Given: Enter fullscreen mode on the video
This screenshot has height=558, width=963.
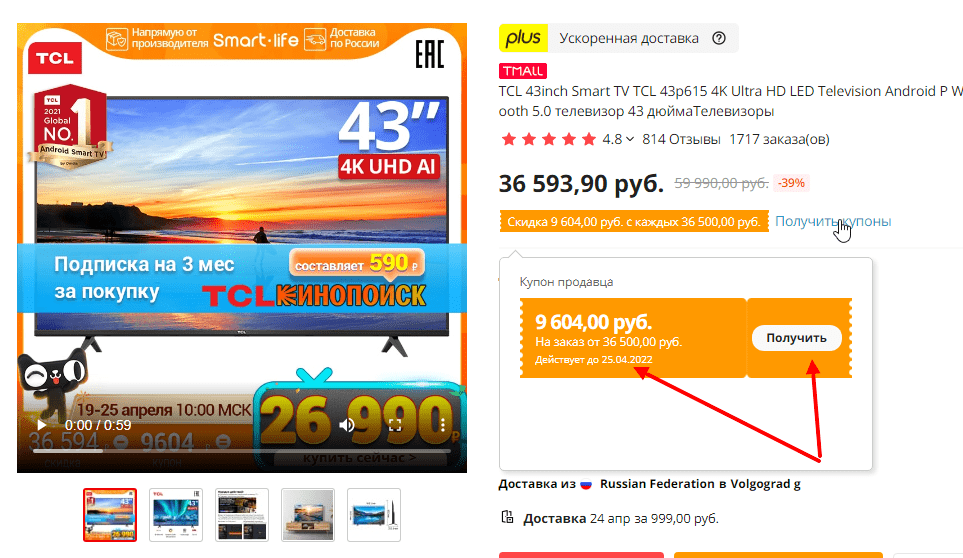Looking at the screenshot, I should tap(395, 425).
